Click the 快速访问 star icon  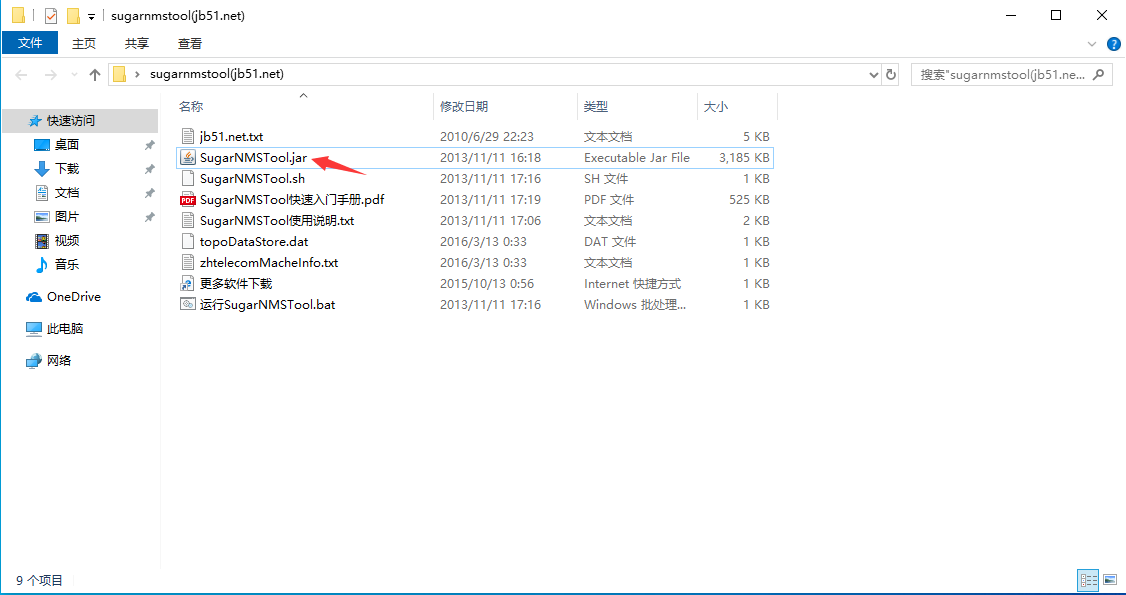tap(34, 121)
